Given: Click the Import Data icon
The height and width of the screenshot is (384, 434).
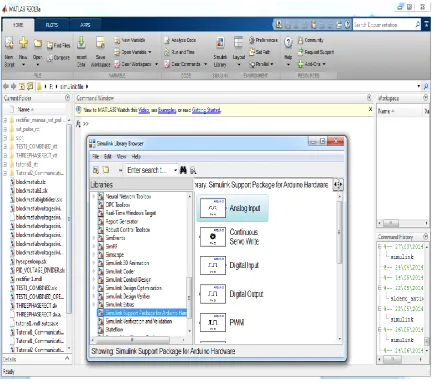Looking at the screenshot, I should pos(81,43).
